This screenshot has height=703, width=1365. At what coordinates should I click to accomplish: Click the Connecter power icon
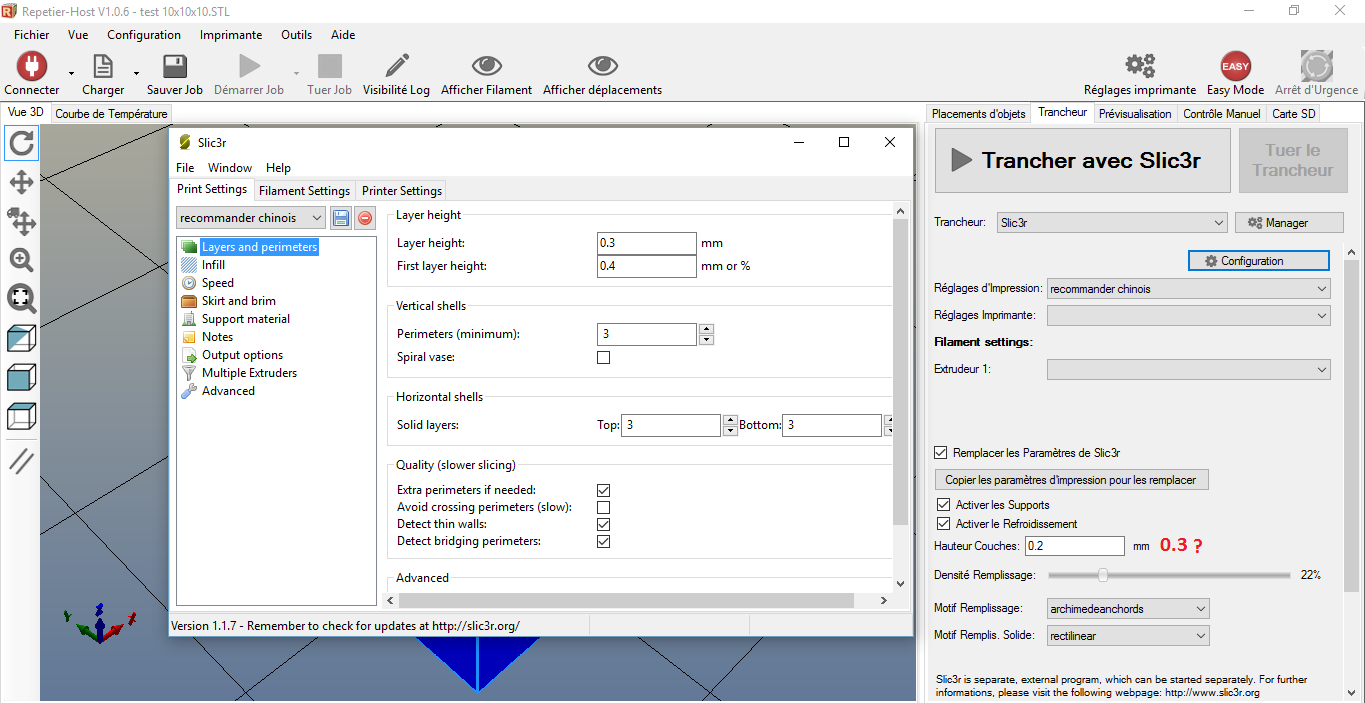click(32, 66)
